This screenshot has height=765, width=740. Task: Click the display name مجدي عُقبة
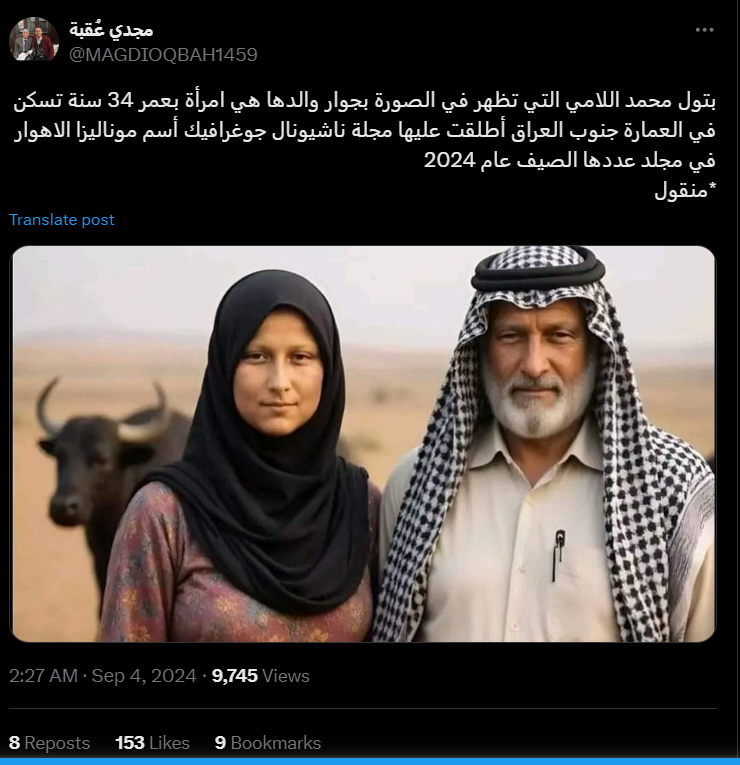111,30
